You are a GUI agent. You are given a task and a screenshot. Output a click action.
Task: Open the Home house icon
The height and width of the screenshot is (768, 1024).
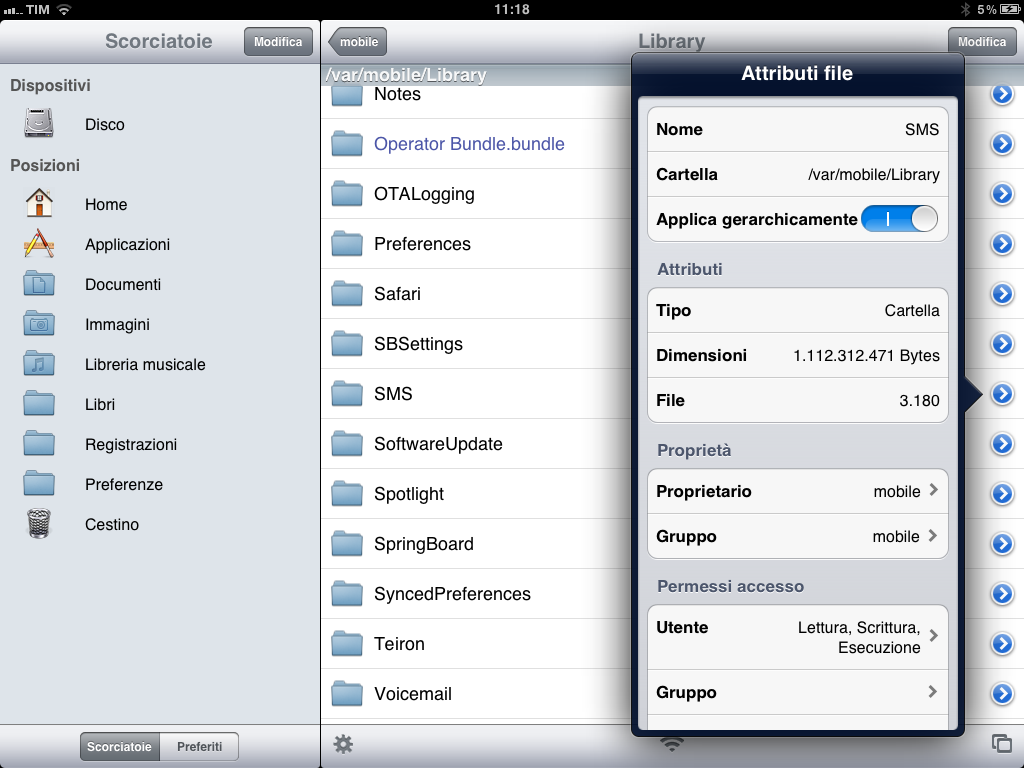(x=39, y=204)
